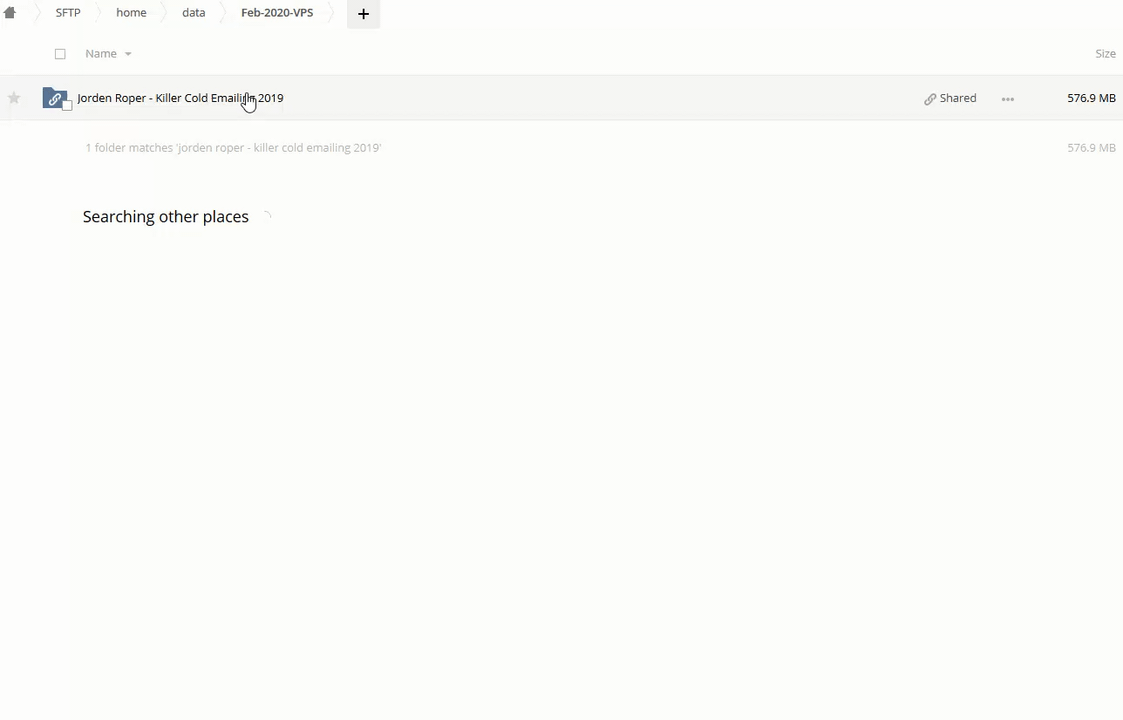This screenshot has width=1123, height=720.
Task: Go to the home breadcrumb folder
Action: click(131, 13)
